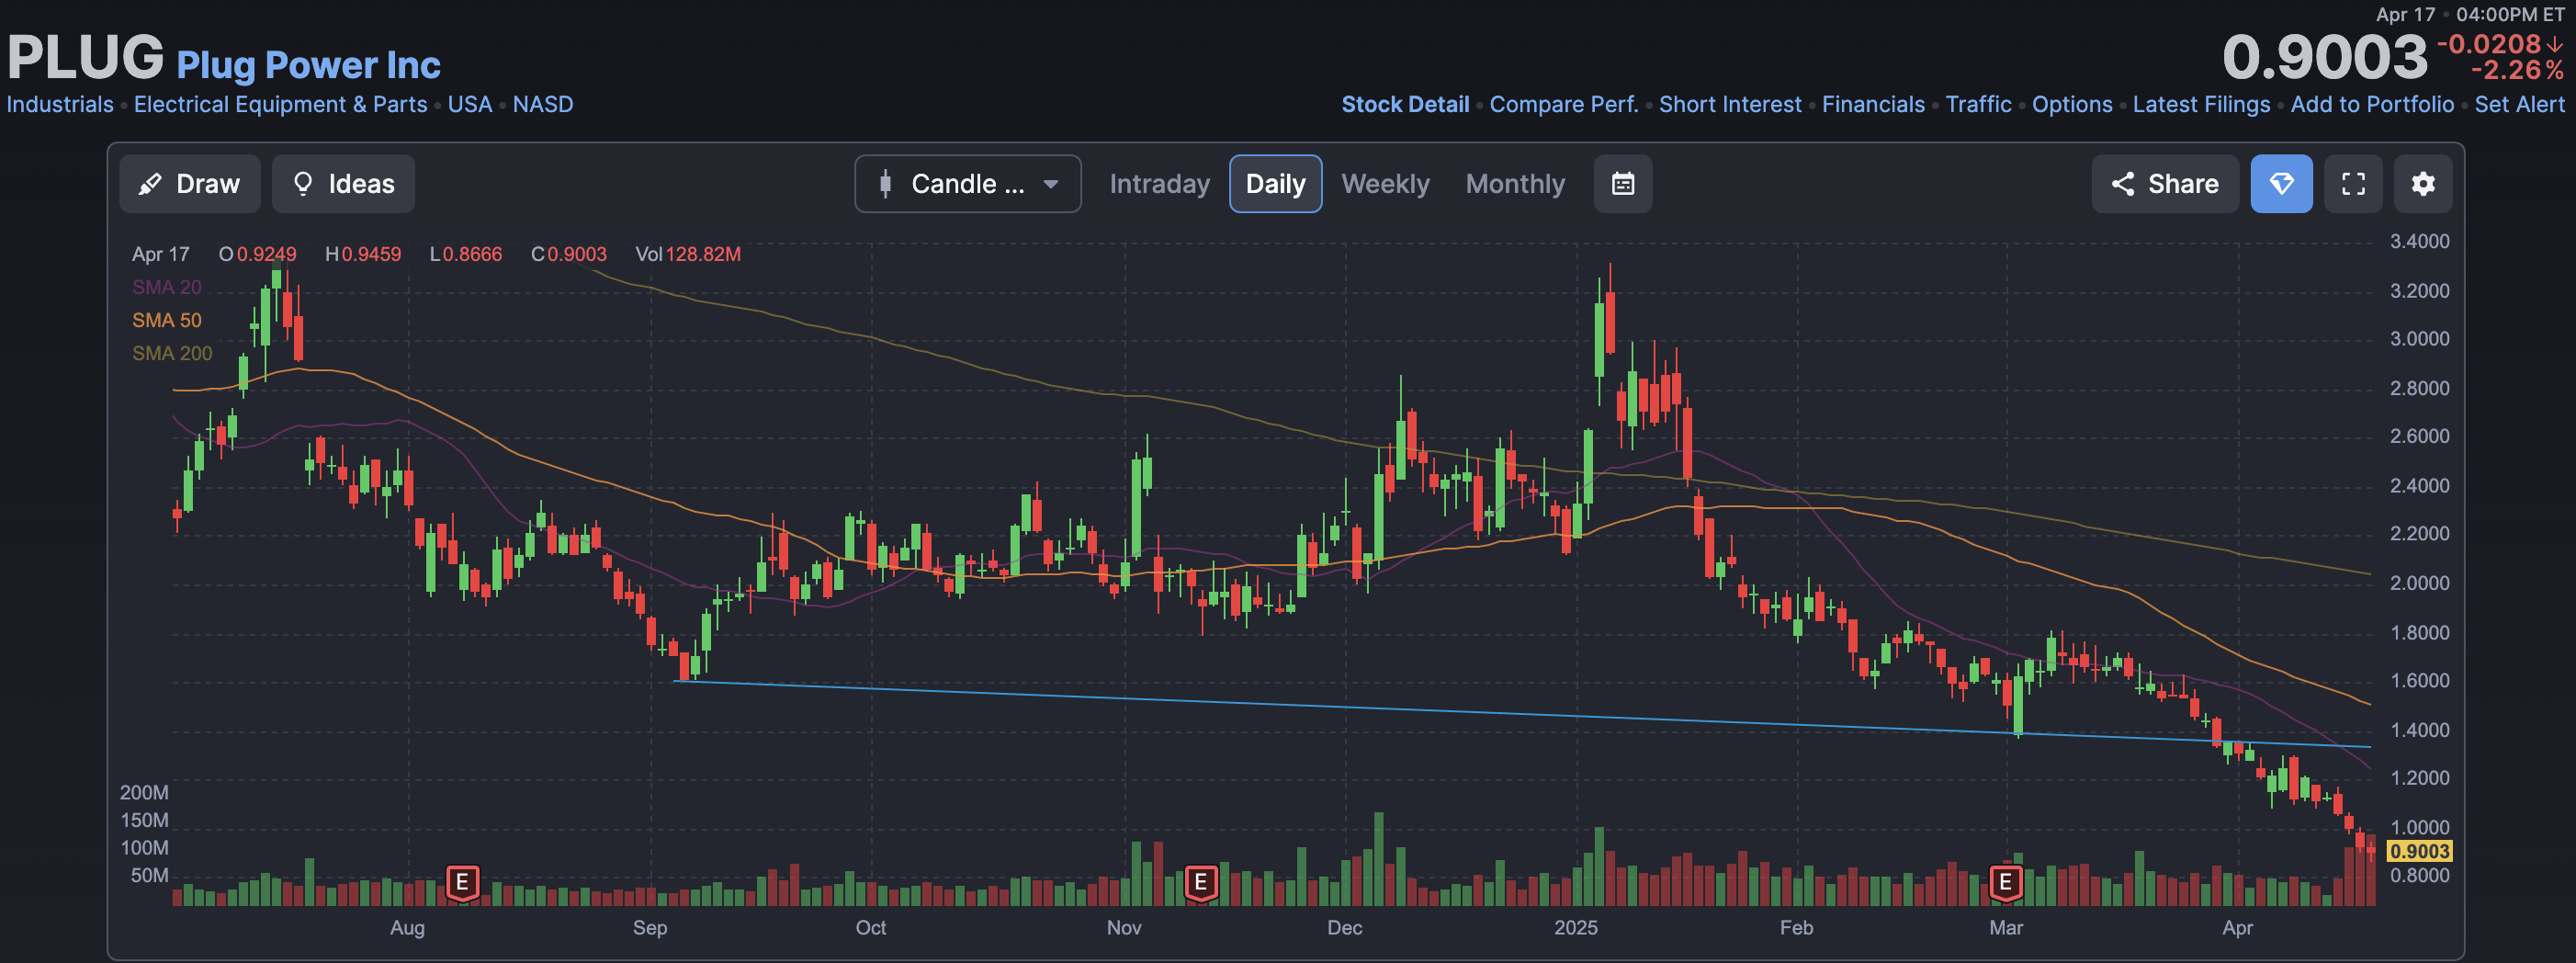Expand the Candle chart type dropdown
This screenshot has width=2576, height=963.
click(967, 184)
